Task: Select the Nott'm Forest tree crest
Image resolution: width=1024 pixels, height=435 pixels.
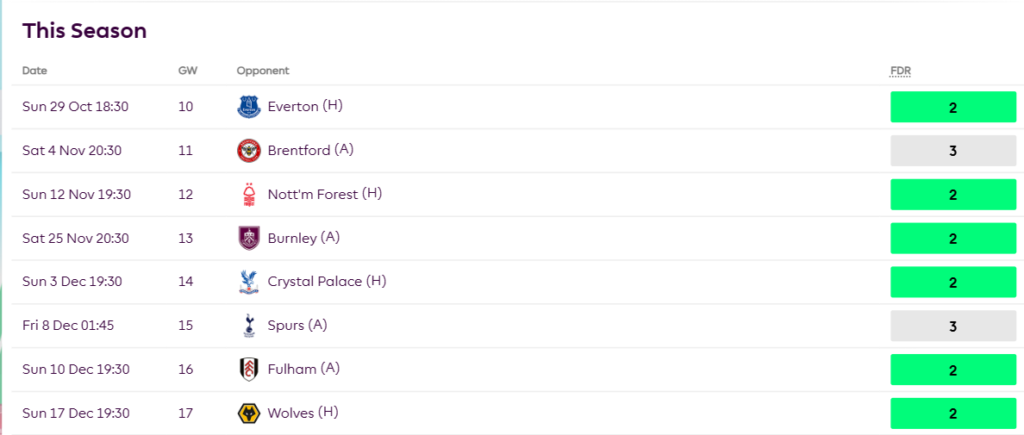Action: (249, 195)
